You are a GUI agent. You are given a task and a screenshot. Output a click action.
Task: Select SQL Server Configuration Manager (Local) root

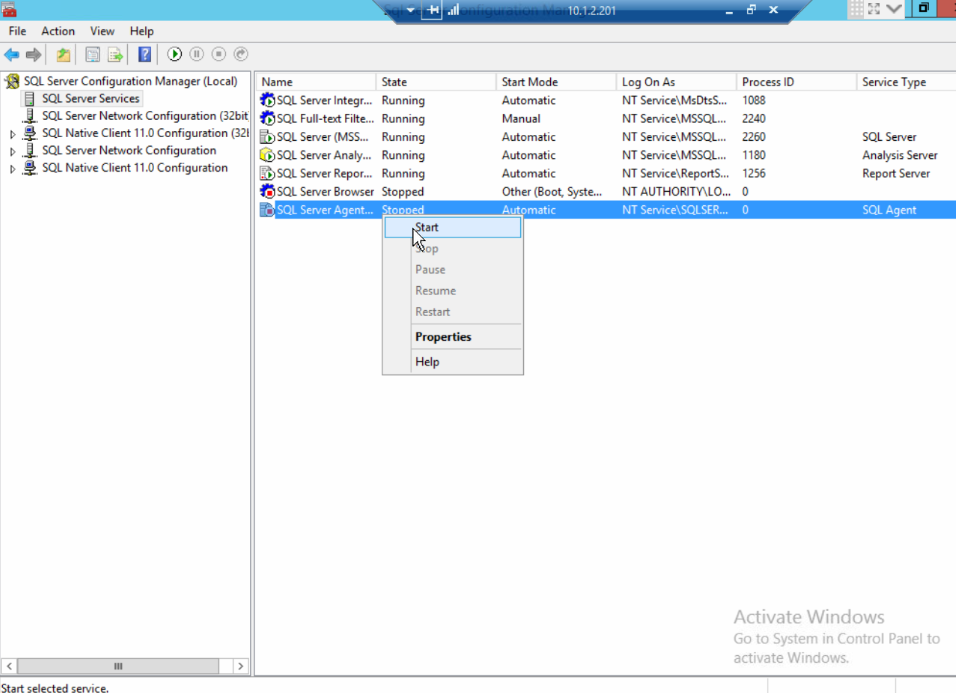[x=130, y=81]
